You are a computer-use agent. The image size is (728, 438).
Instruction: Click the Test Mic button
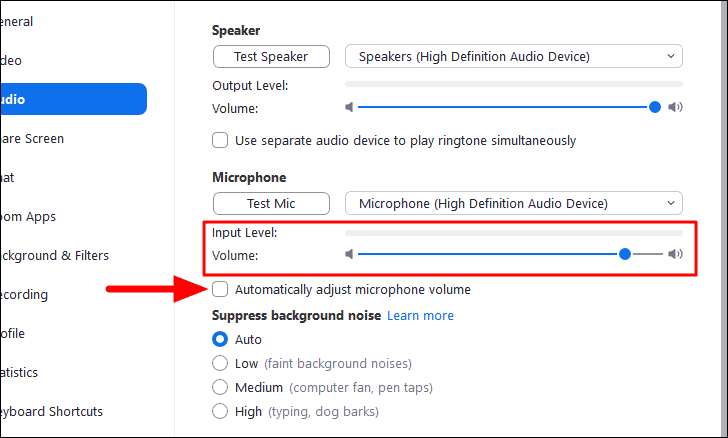(271, 203)
